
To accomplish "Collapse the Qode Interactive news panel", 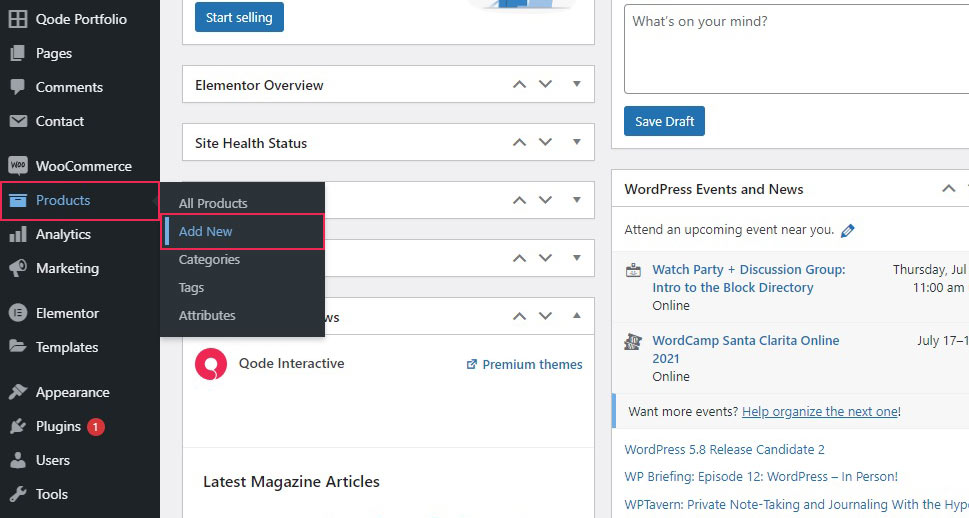I will (577, 316).
